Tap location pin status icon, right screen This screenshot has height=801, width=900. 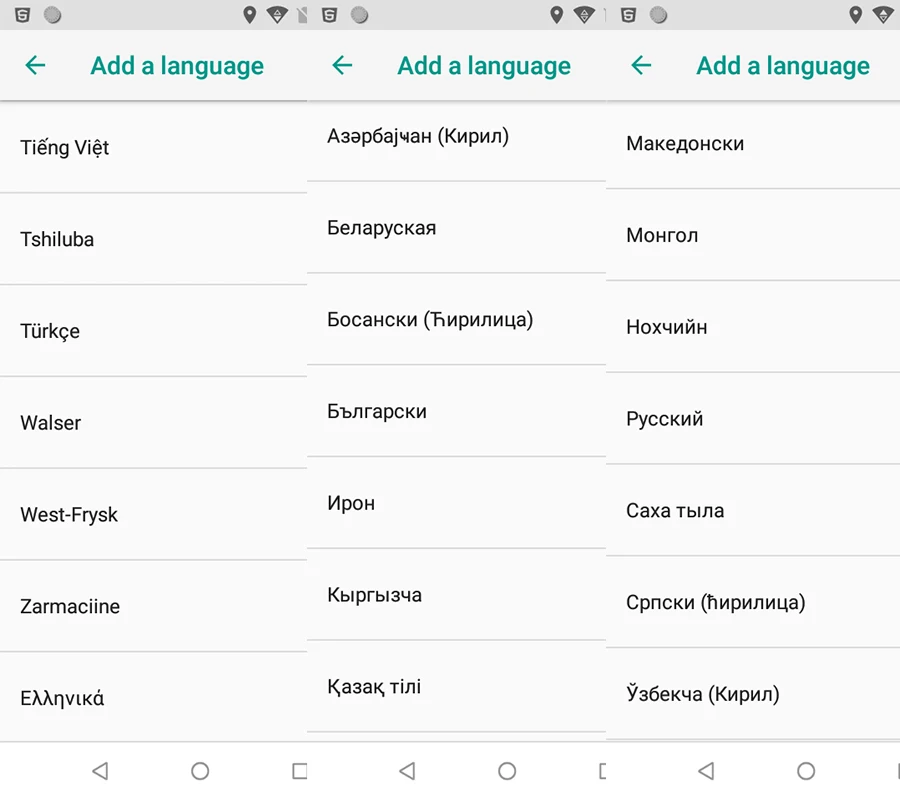pyautogui.click(x=855, y=15)
